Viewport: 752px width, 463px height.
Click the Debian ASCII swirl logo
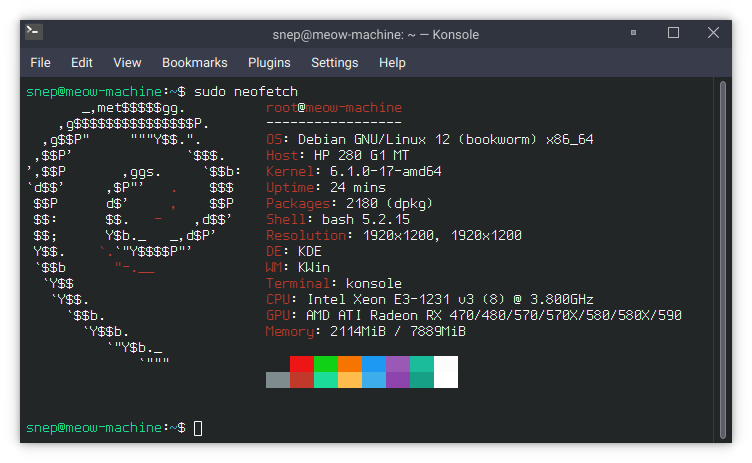pos(133,235)
